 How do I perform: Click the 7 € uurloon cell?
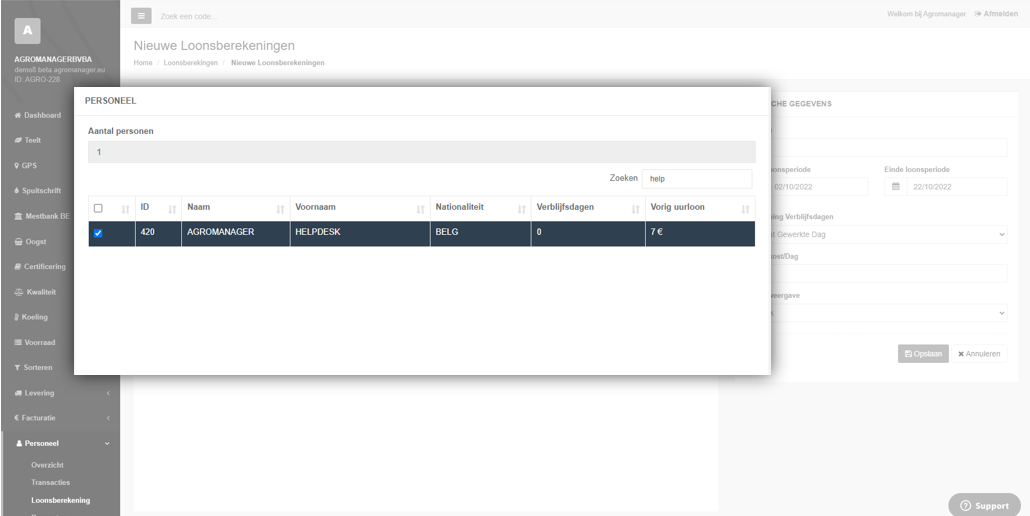[x=700, y=232]
